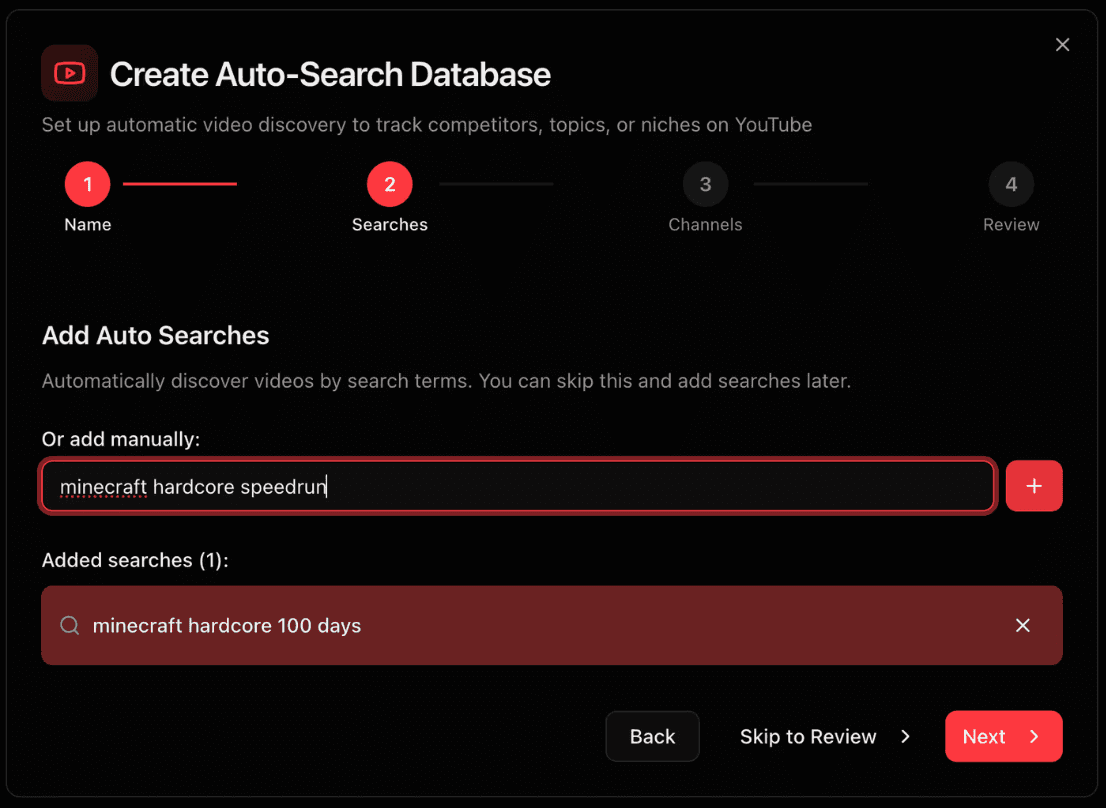This screenshot has height=808, width=1106.
Task: Close the Create Auto-Search Database dialog
Action: [x=1062, y=45]
